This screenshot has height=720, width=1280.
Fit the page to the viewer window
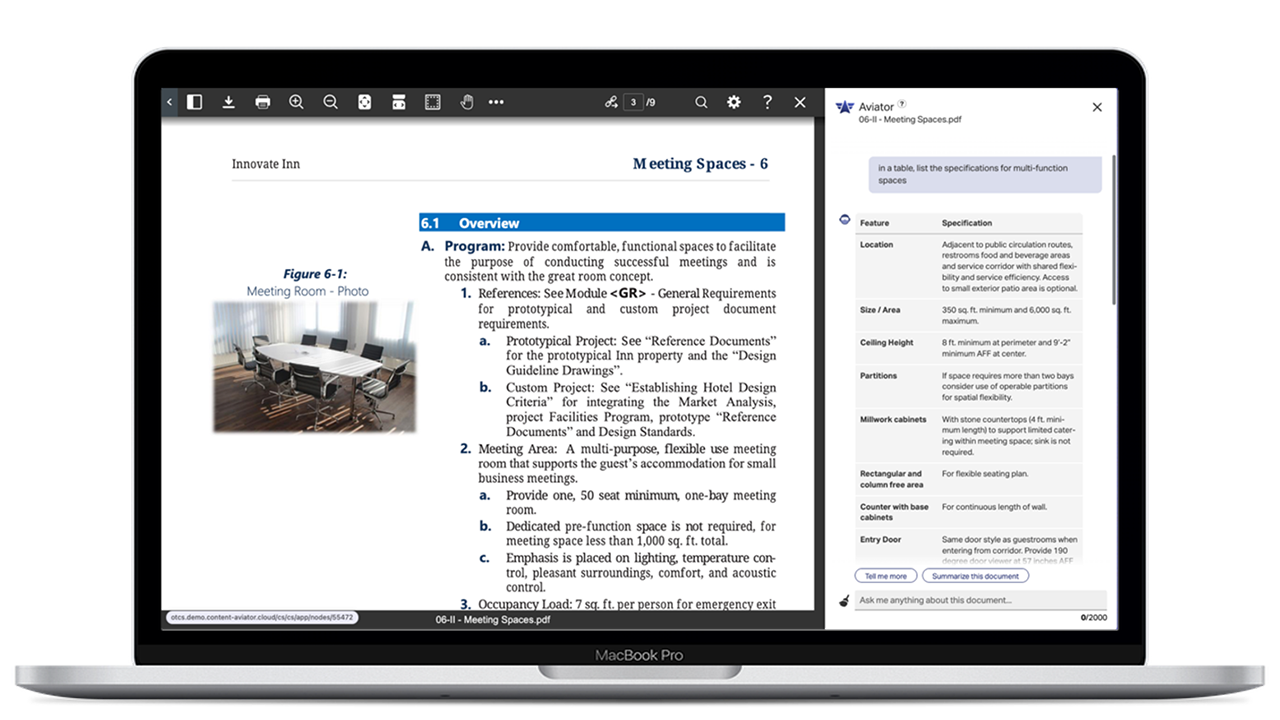[364, 102]
